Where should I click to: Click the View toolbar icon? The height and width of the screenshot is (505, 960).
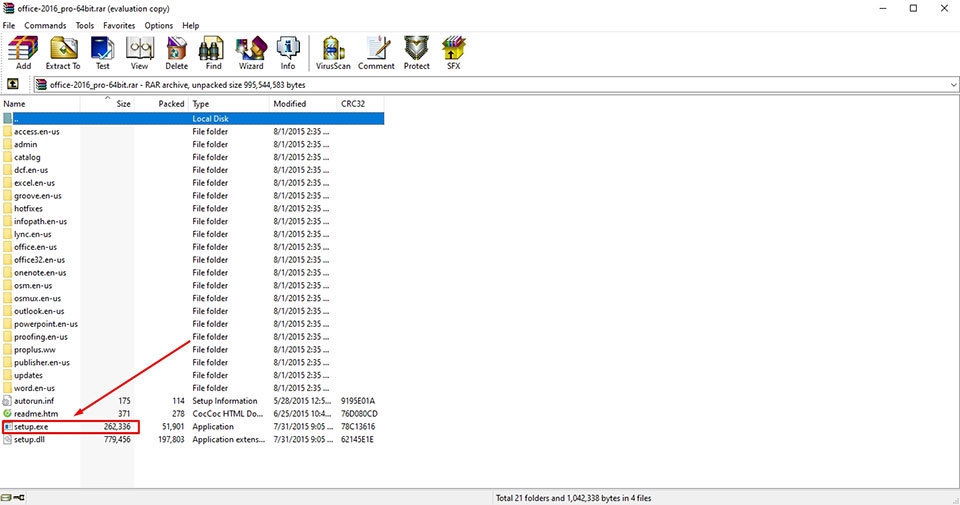pyautogui.click(x=140, y=53)
